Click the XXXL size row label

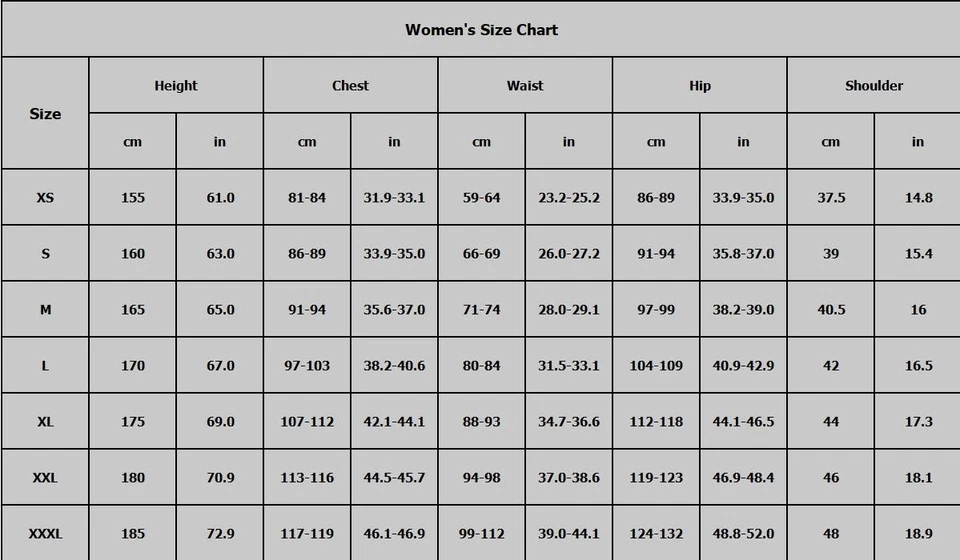(x=45, y=534)
